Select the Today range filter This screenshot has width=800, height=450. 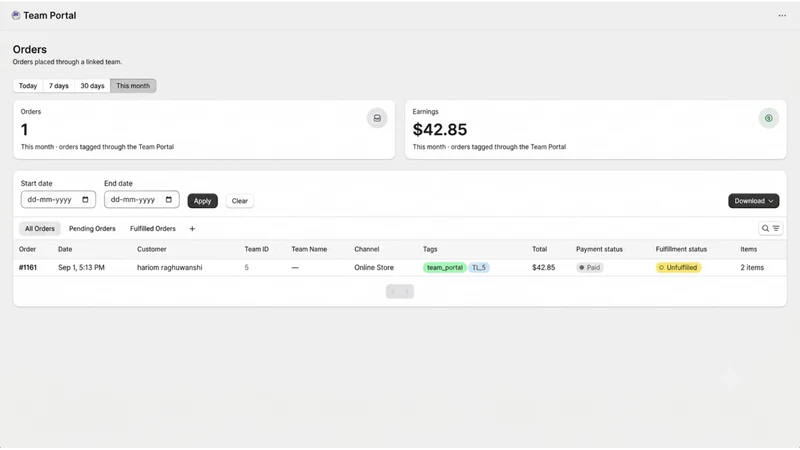28,86
